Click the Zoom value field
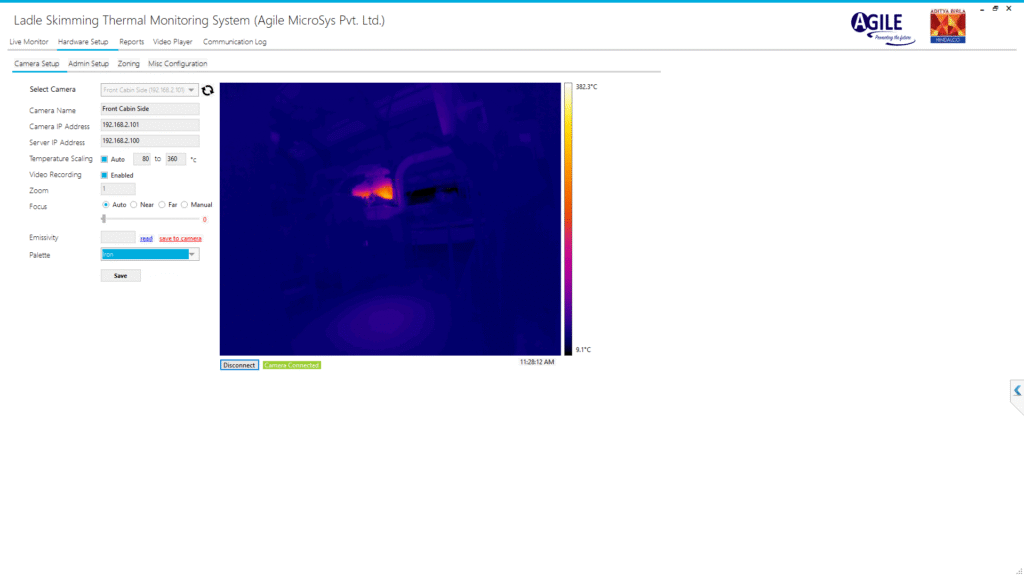 pyautogui.click(x=118, y=189)
